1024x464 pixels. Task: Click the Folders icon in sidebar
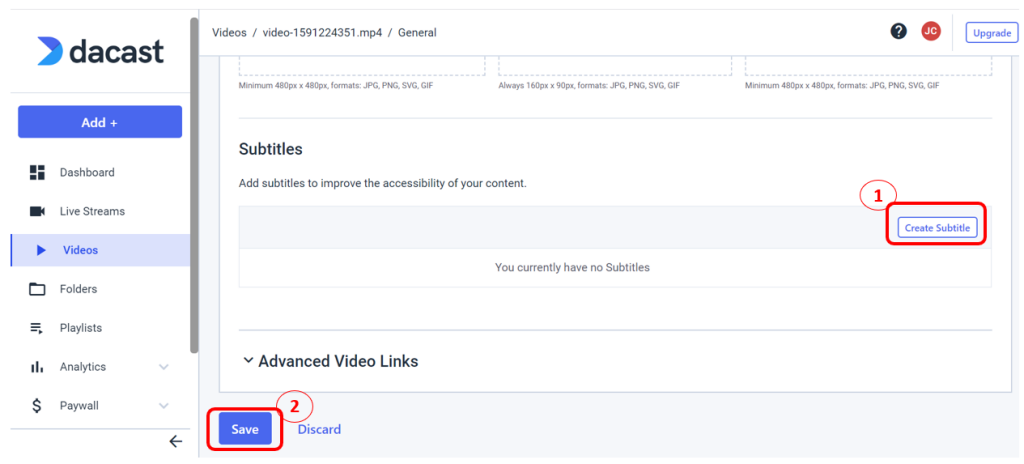tap(37, 289)
